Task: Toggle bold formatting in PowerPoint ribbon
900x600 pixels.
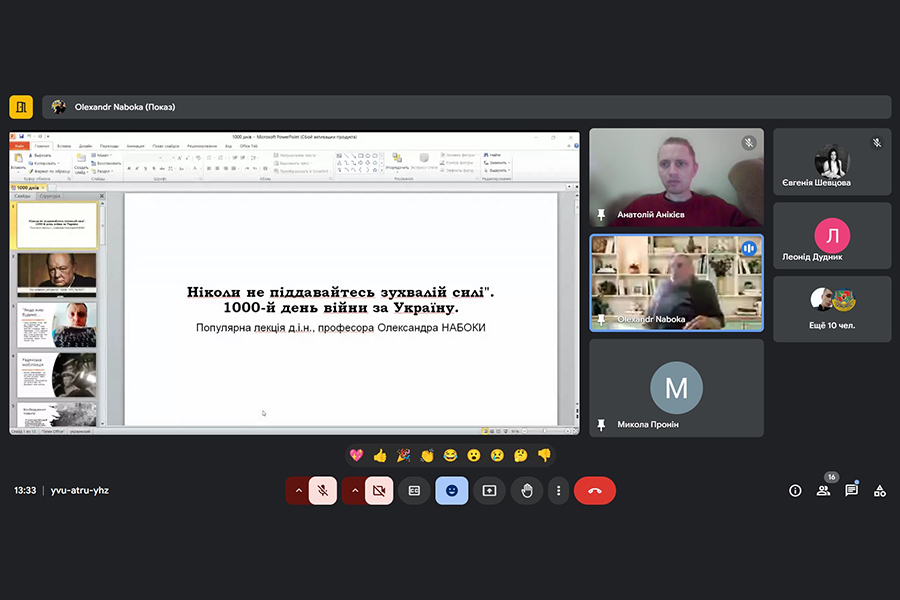Action: click(129, 169)
